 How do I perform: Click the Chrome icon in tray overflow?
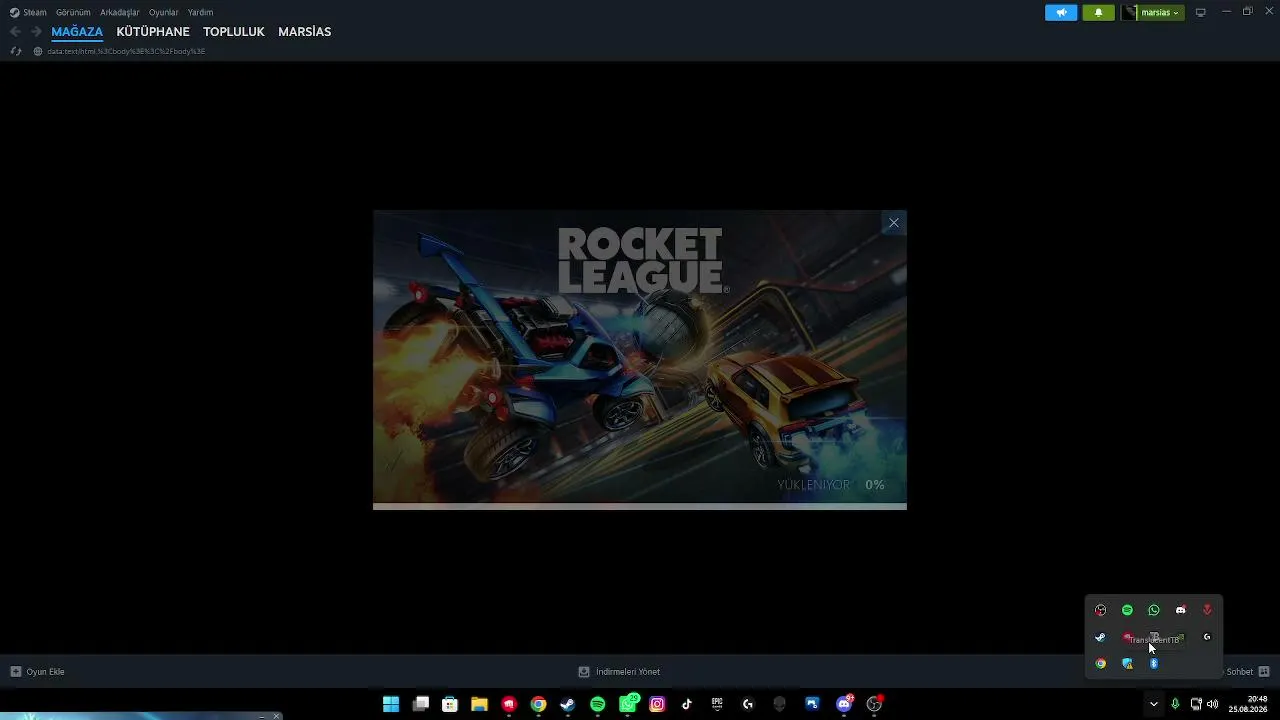coord(1101,663)
